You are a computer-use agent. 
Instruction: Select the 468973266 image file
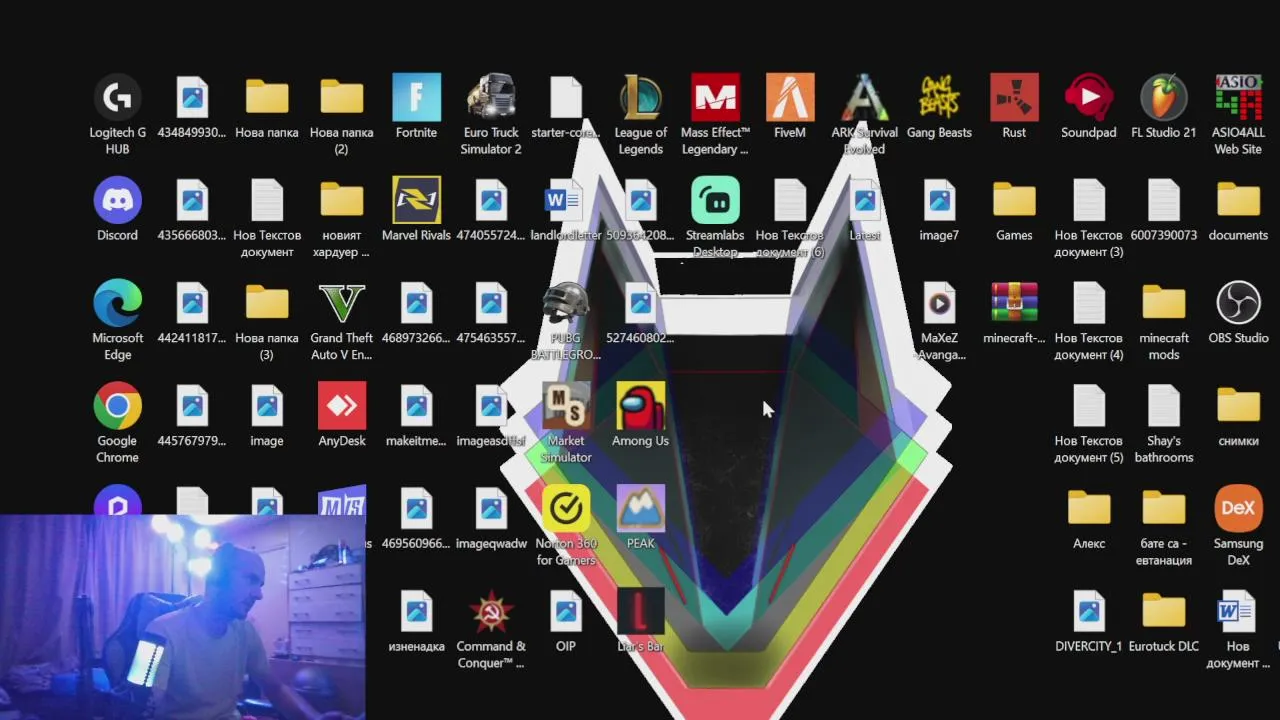pos(416,312)
